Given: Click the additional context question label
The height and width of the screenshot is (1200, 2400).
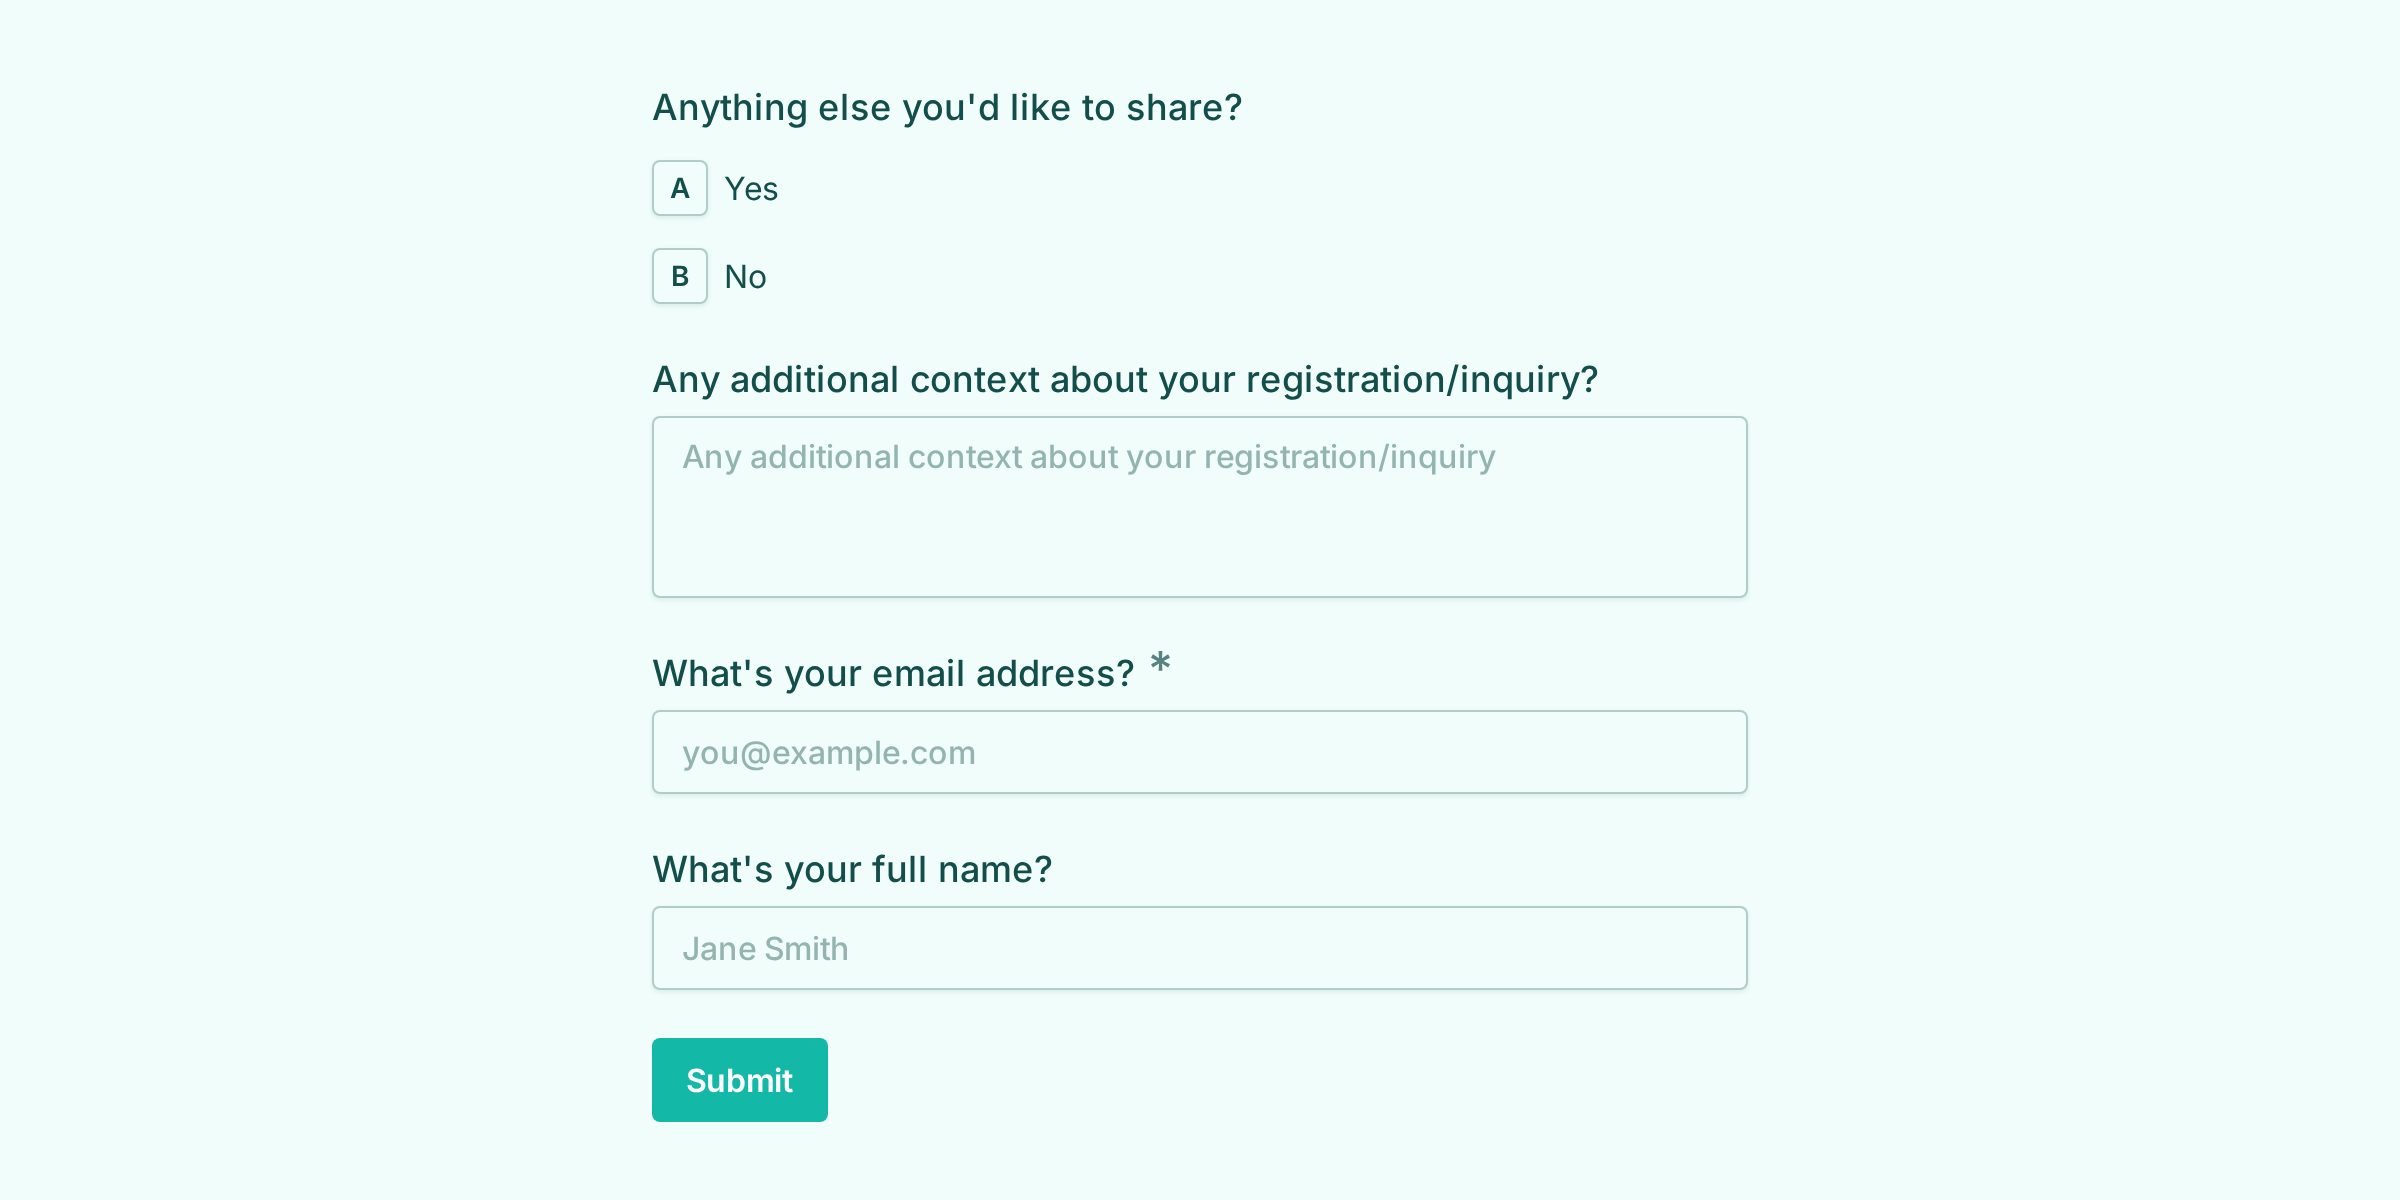Looking at the screenshot, I should [x=1125, y=379].
